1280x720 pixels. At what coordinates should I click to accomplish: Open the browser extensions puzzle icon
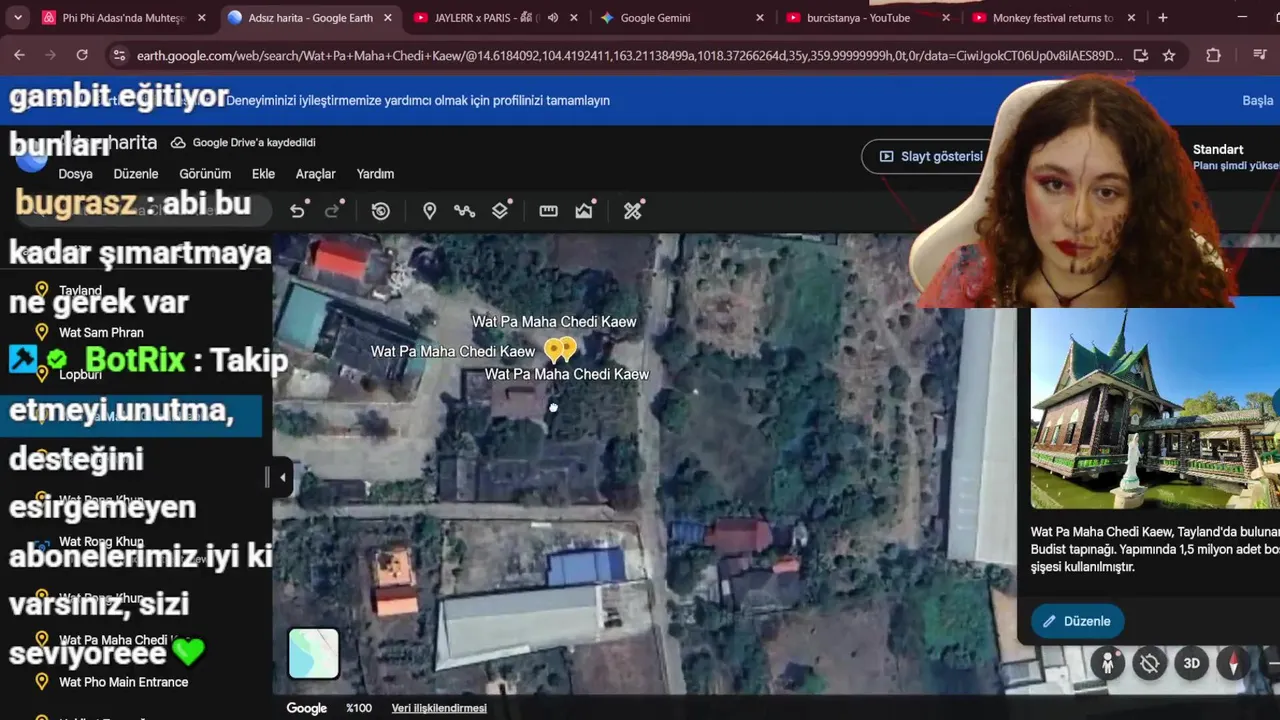click(x=1213, y=55)
